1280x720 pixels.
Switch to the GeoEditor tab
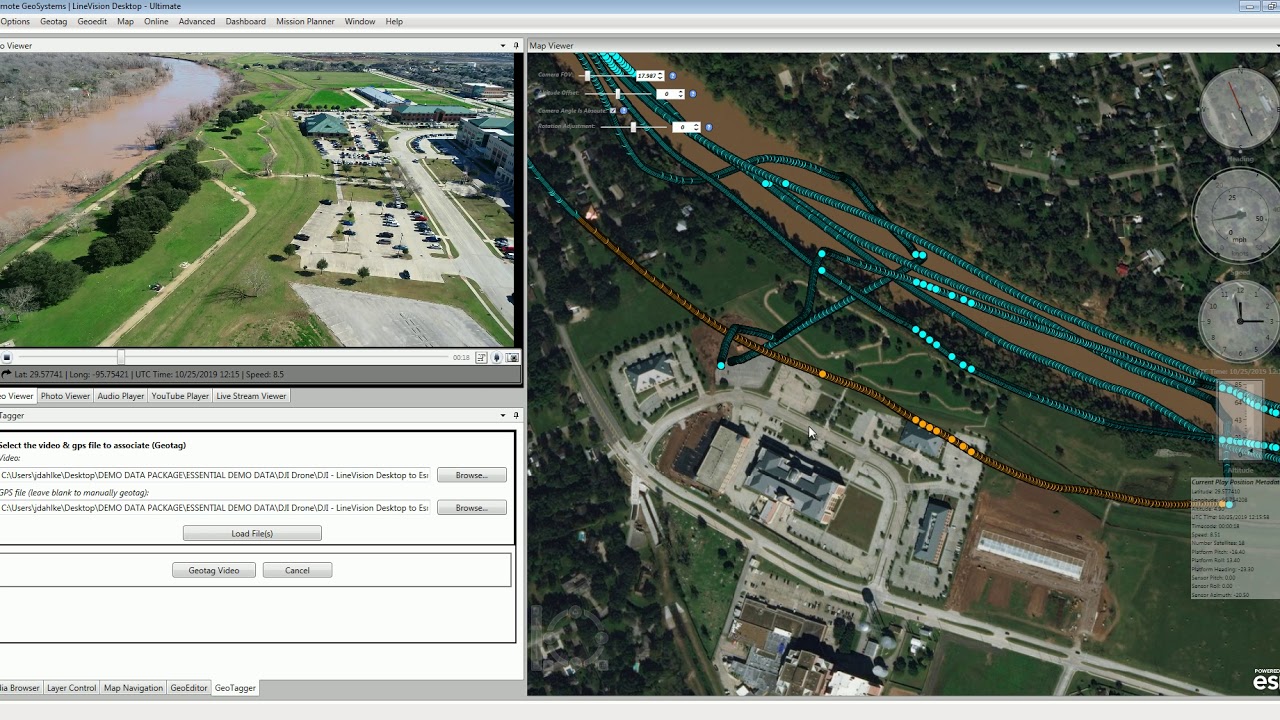click(x=189, y=688)
